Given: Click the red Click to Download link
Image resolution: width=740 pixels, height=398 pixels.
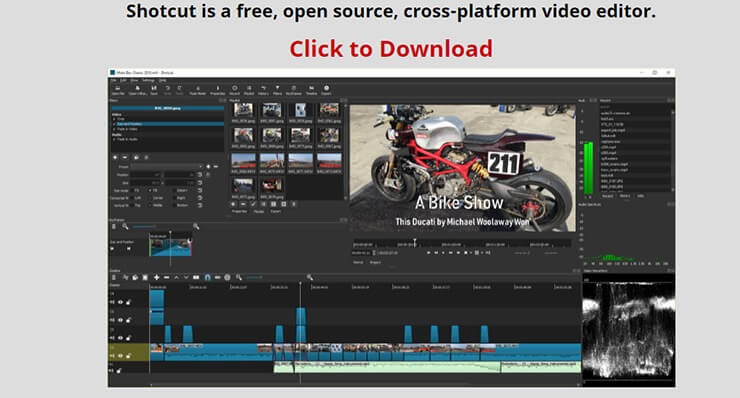Looking at the screenshot, I should tap(391, 49).
